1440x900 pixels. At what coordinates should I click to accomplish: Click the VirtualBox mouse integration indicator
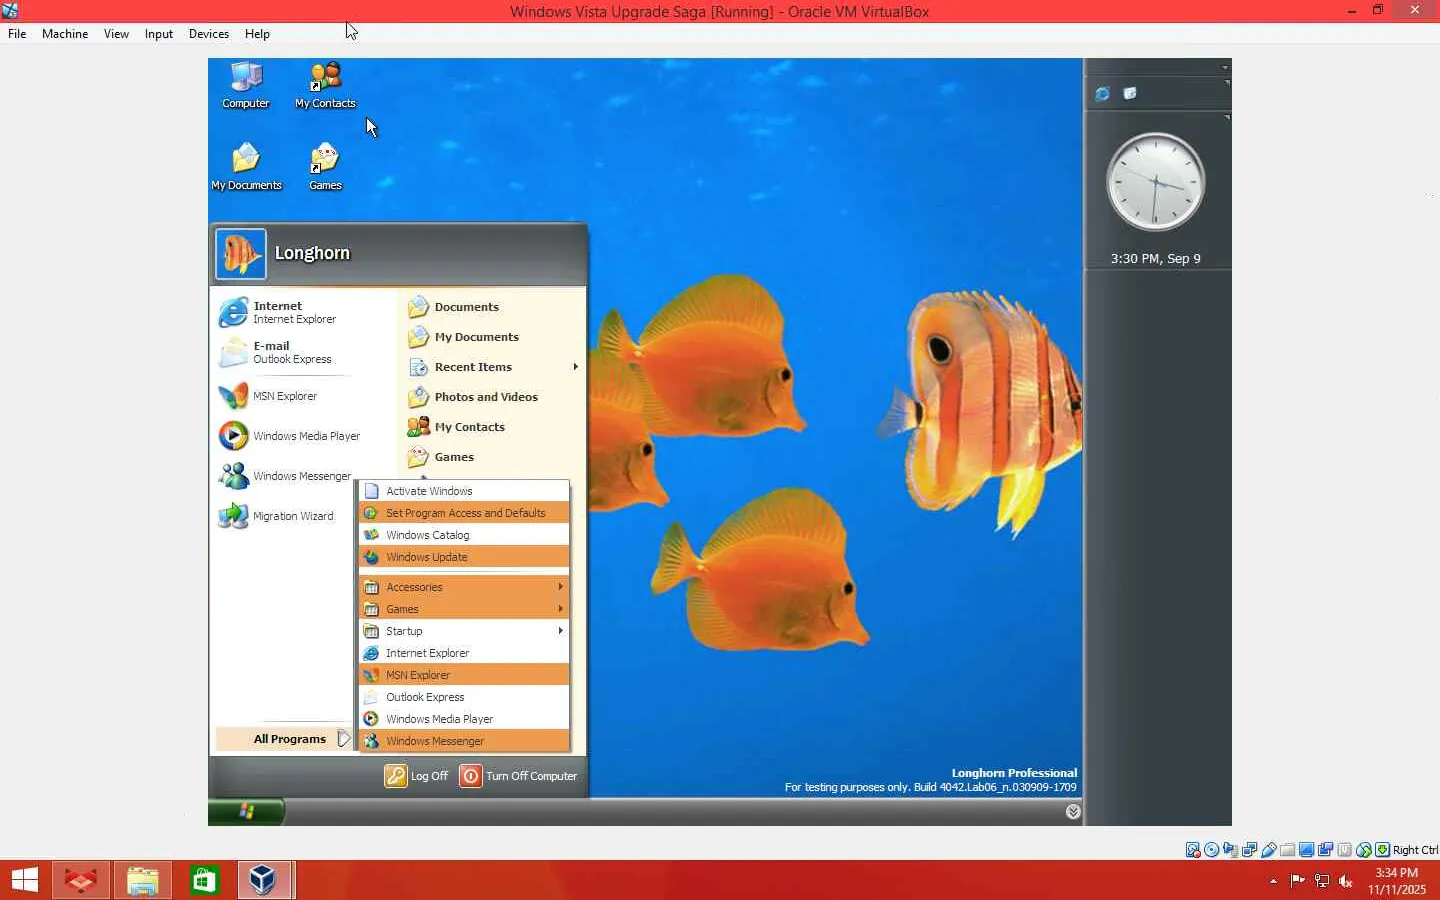[x=1364, y=850]
